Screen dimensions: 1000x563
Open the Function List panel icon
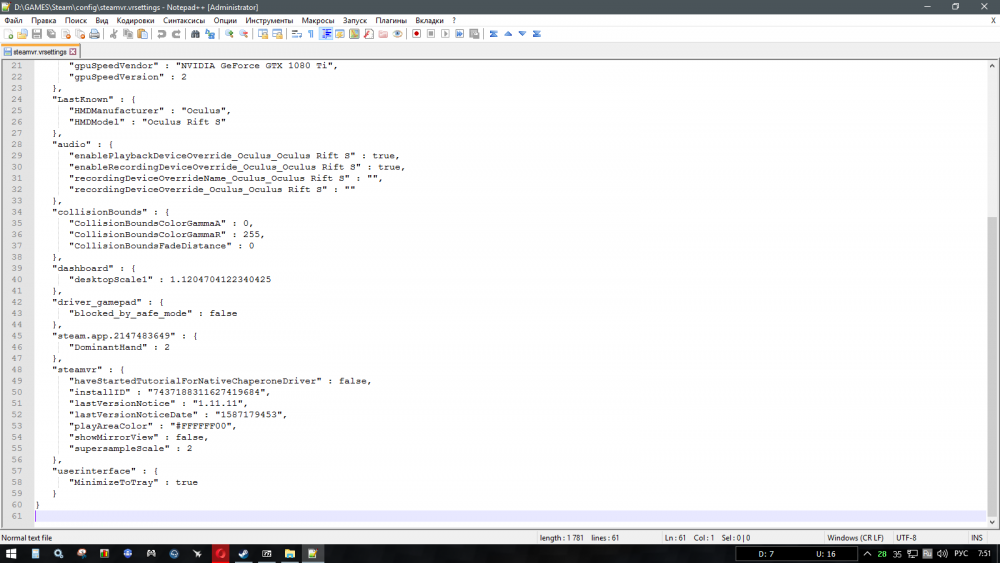(369, 34)
